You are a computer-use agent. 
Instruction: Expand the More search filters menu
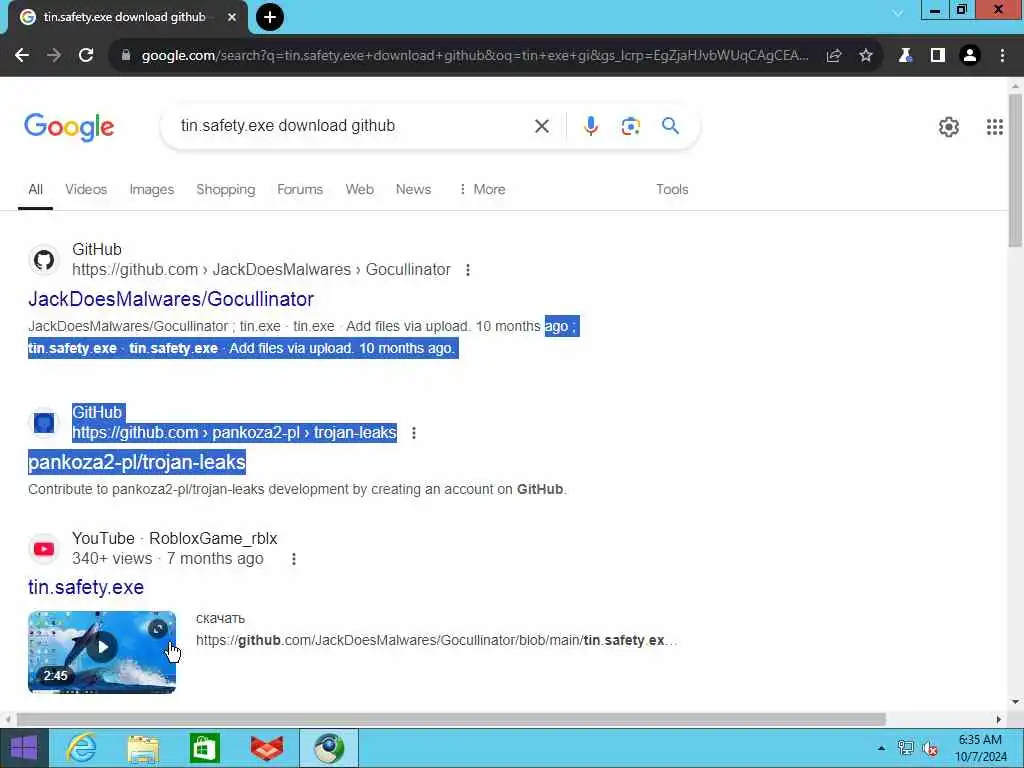point(482,189)
